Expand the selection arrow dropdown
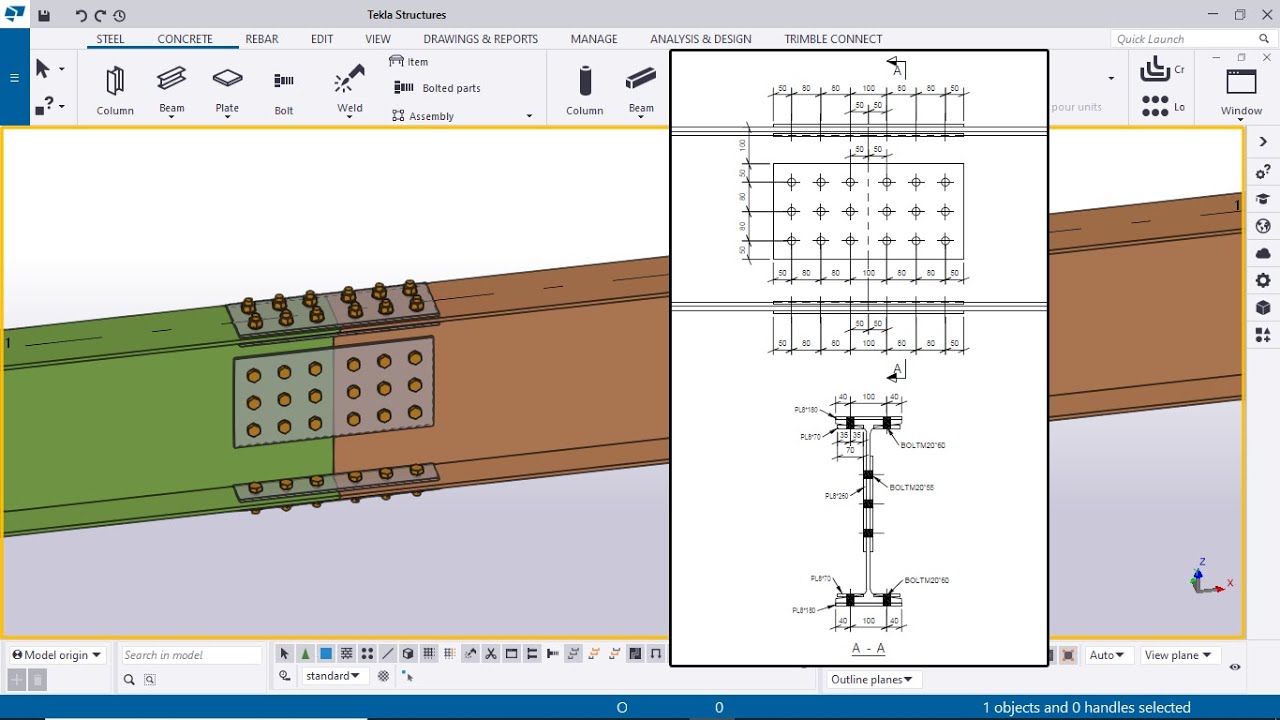Image resolution: width=1280 pixels, height=720 pixels. click(x=61, y=70)
